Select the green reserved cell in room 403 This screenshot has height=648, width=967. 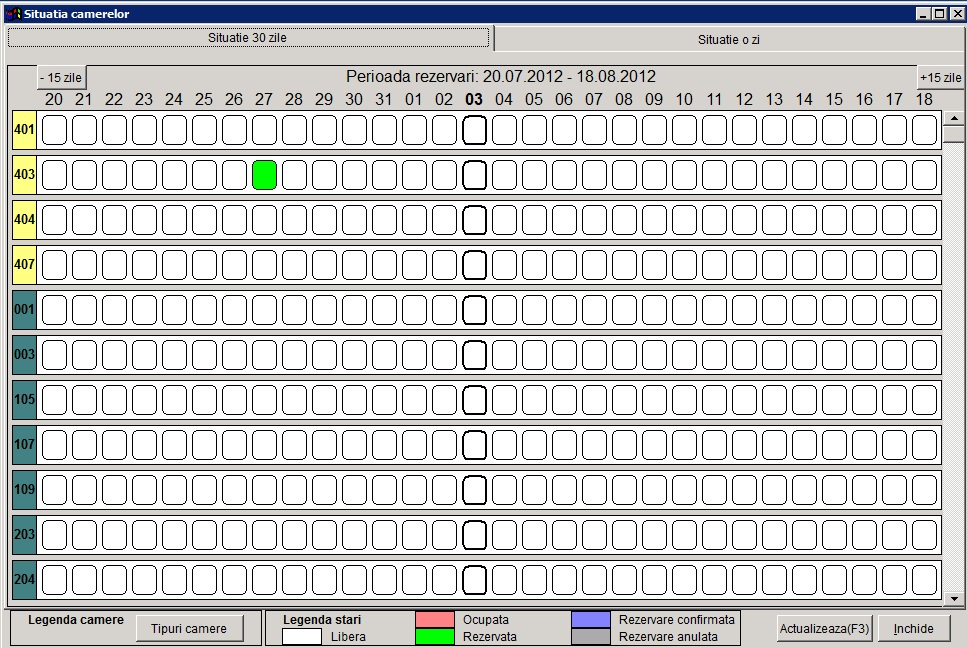[265, 175]
